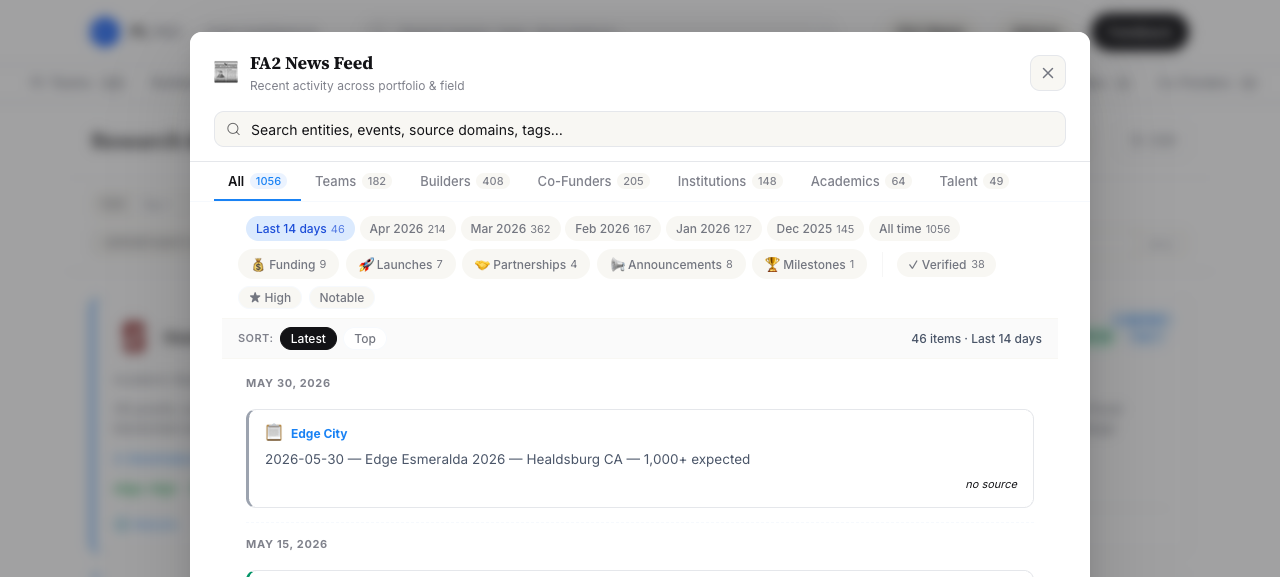Select the Latest sort option
The width and height of the screenshot is (1280, 577).
click(308, 339)
